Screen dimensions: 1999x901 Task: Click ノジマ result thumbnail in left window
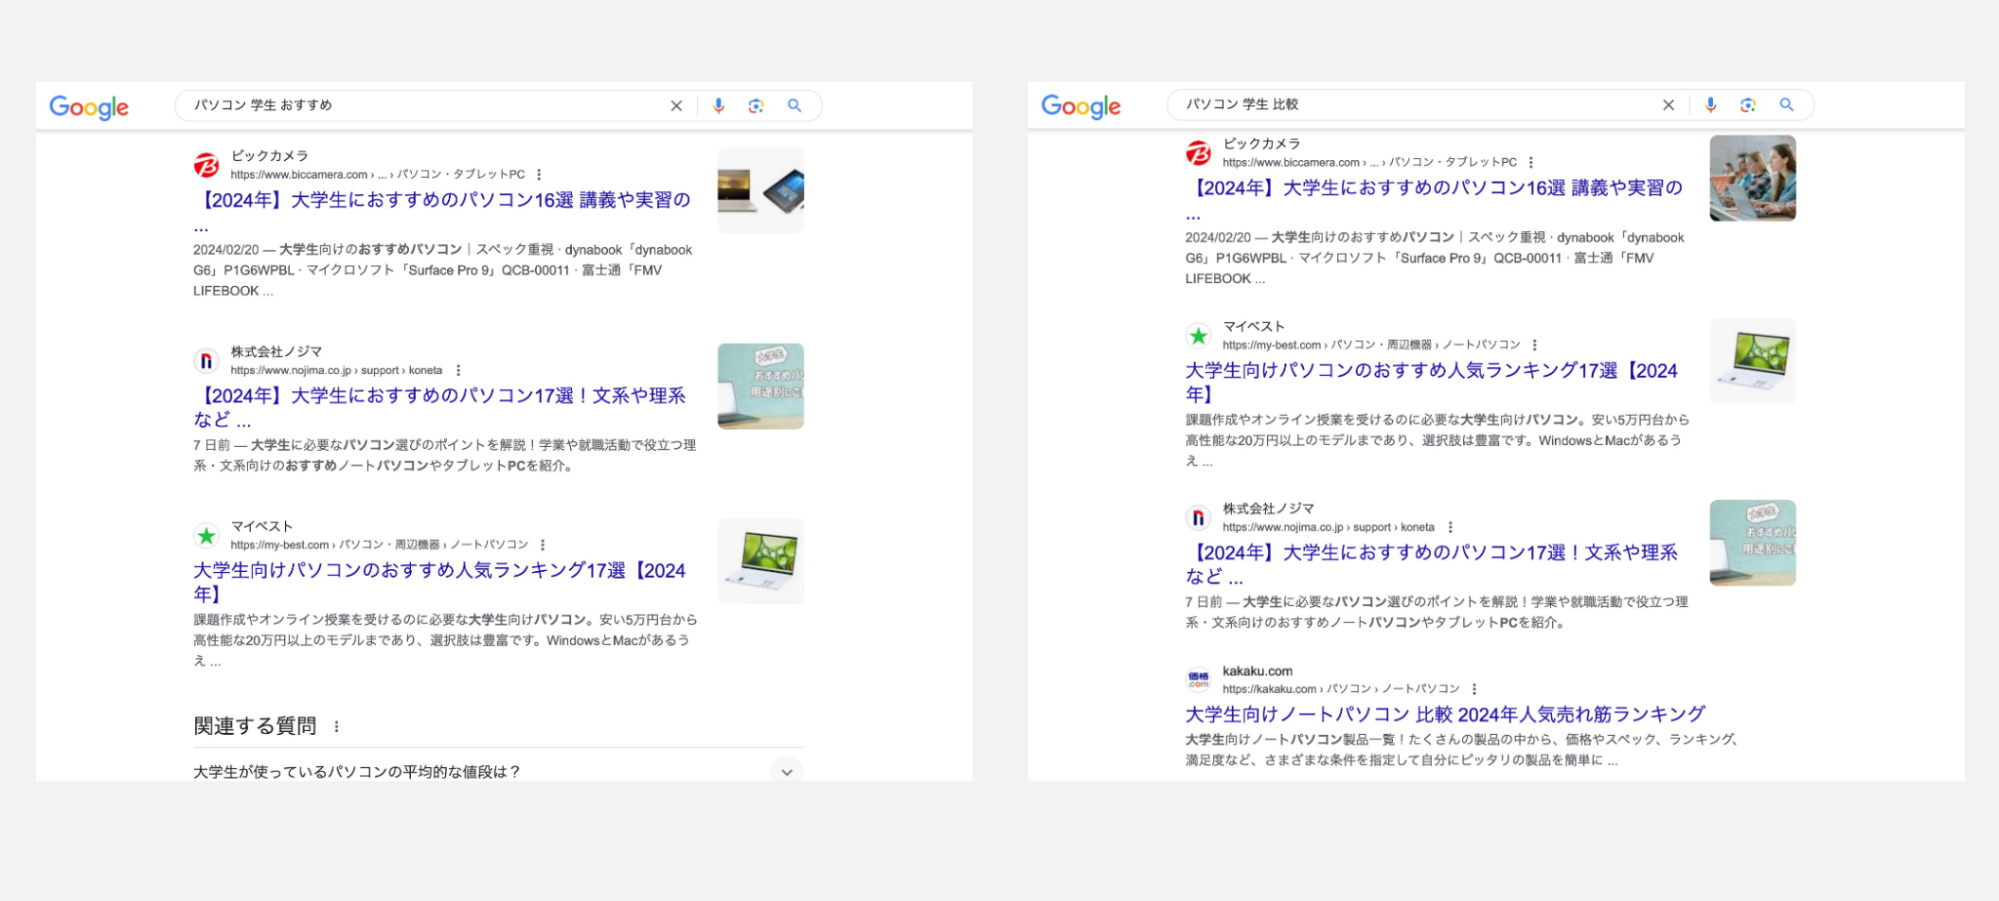pos(761,387)
